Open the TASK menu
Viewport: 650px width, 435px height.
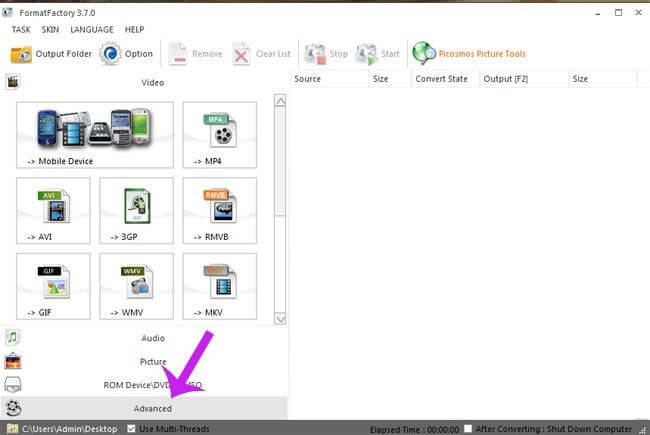[21, 30]
